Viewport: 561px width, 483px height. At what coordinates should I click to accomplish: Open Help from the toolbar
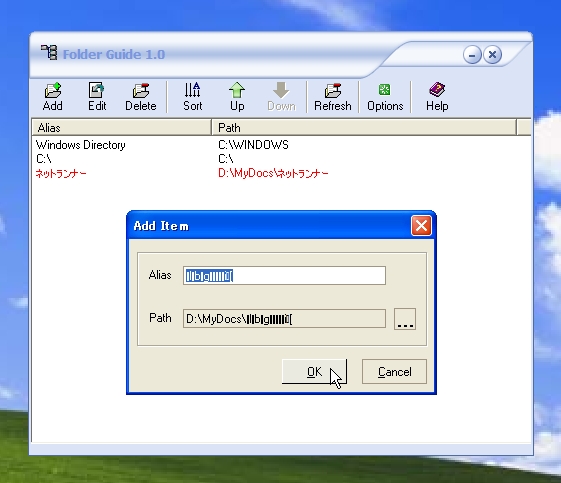[437, 97]
